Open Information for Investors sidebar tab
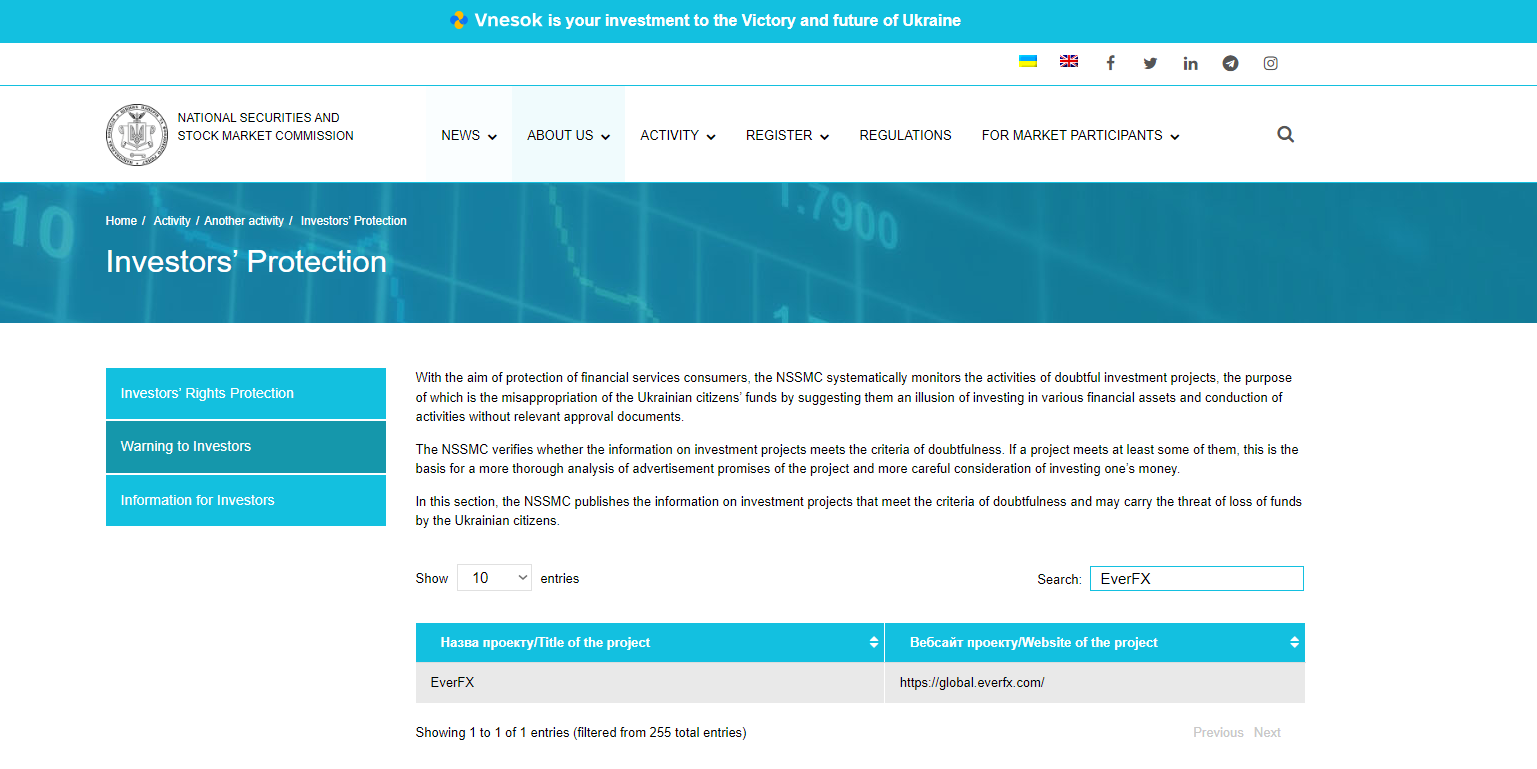This screenshot has width=1537, height=769. (246, 500)
